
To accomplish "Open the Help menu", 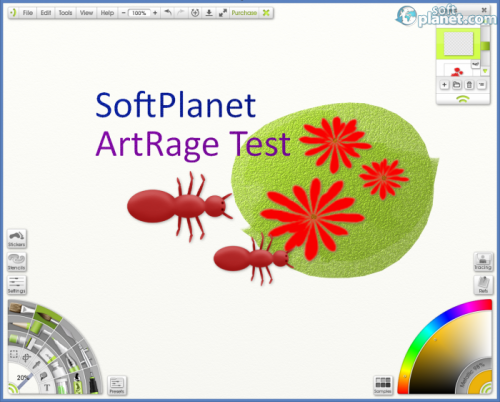I will coord(107,13).
